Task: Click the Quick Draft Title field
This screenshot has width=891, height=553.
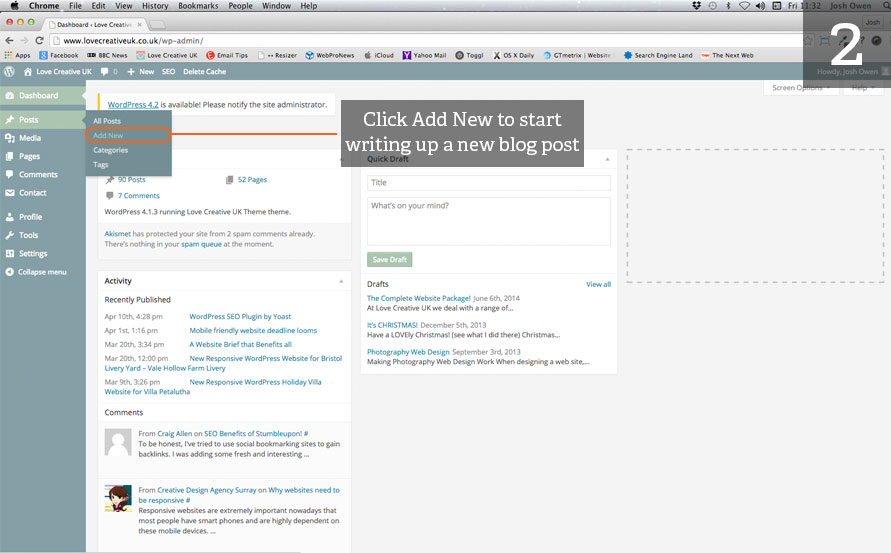Action: point(488,183)
